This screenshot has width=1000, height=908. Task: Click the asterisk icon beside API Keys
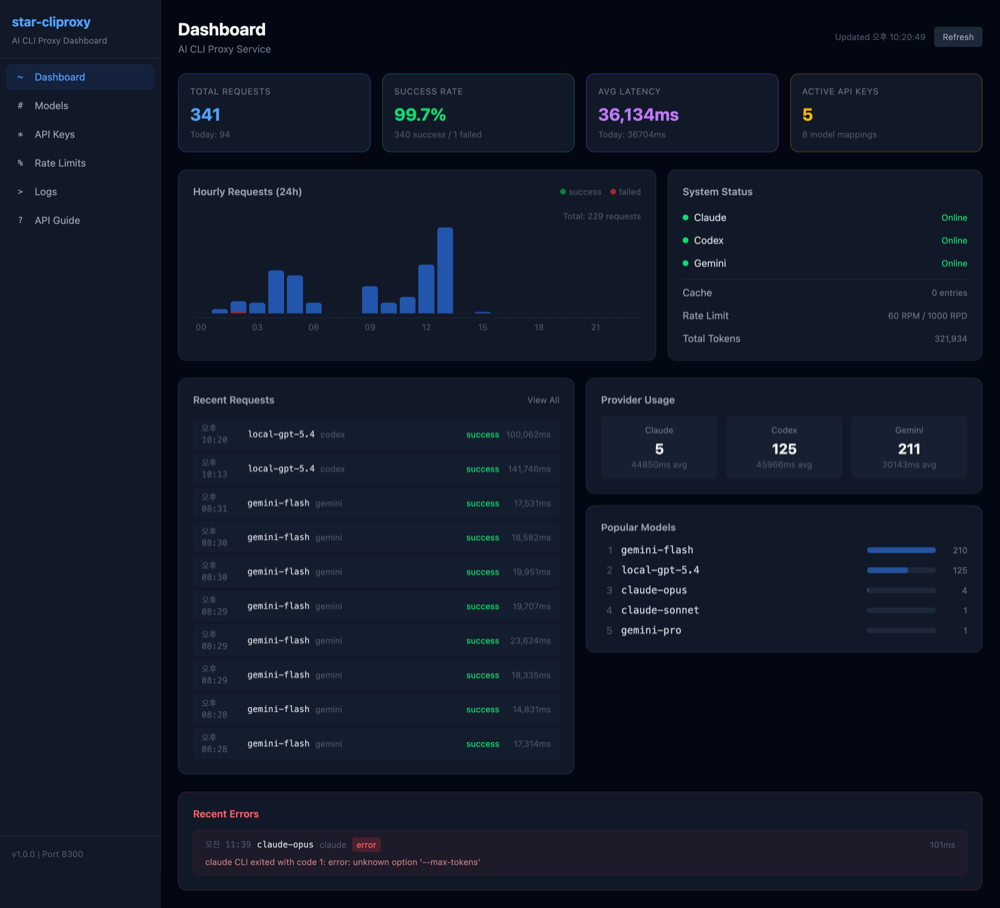20,135
